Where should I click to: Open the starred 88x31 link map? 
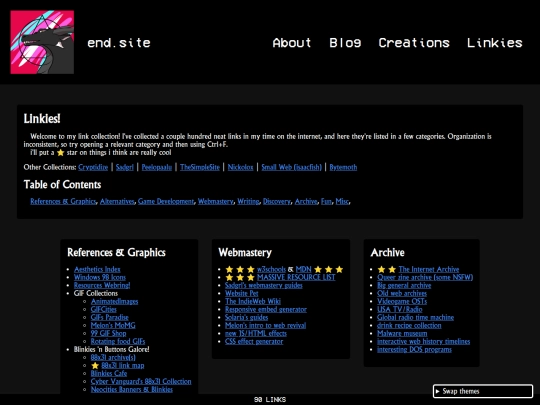pos(123,365)
